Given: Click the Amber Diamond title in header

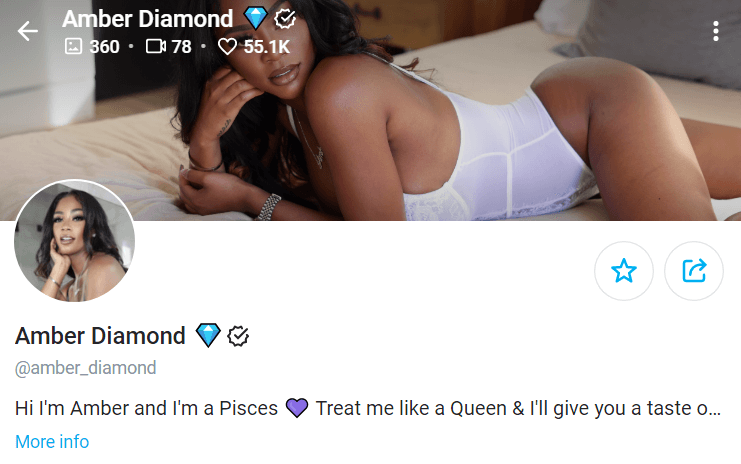Looking at the screenshot, I should coord(147,19).
